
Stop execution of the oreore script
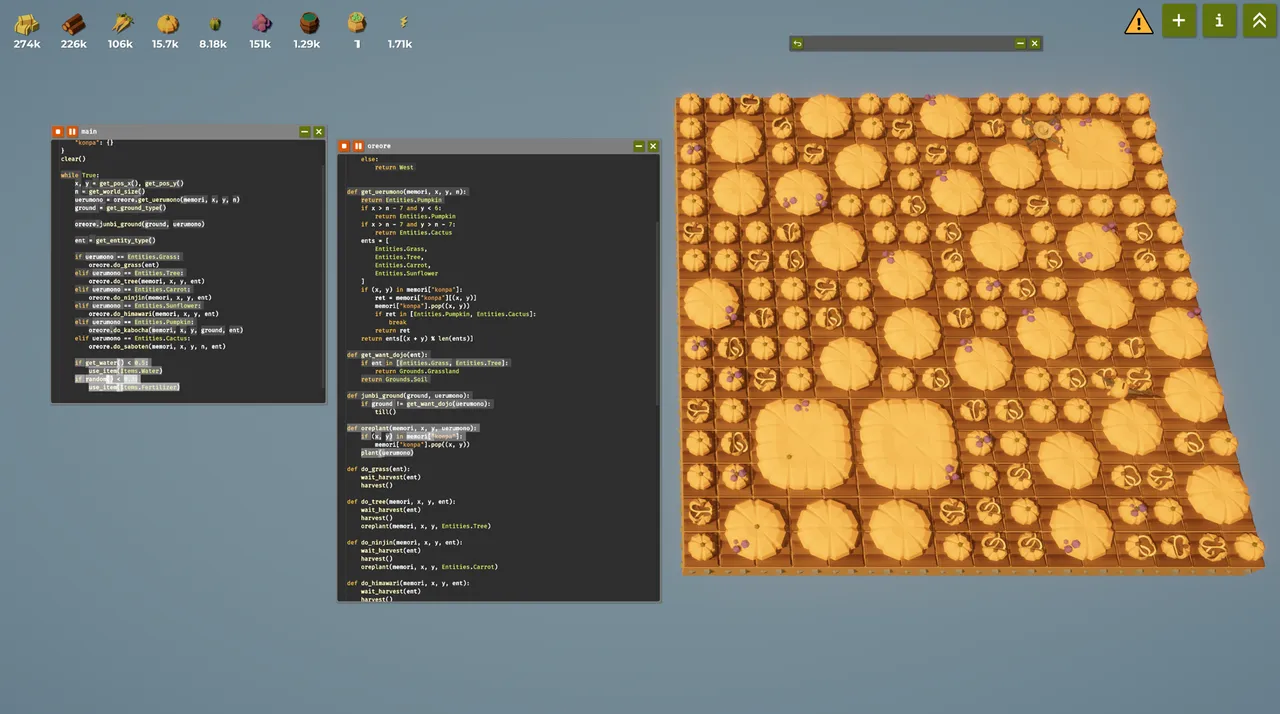click(x=345, y=146)
